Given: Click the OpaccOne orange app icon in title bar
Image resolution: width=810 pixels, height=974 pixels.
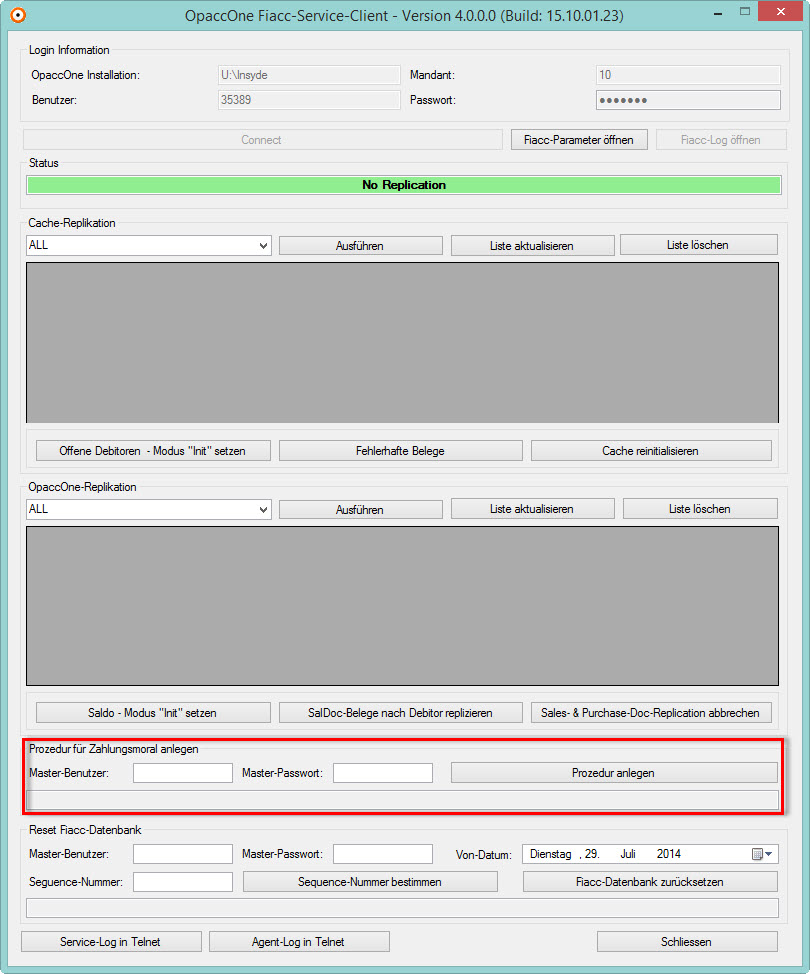Looking at the screenshot, I should 18,14.
